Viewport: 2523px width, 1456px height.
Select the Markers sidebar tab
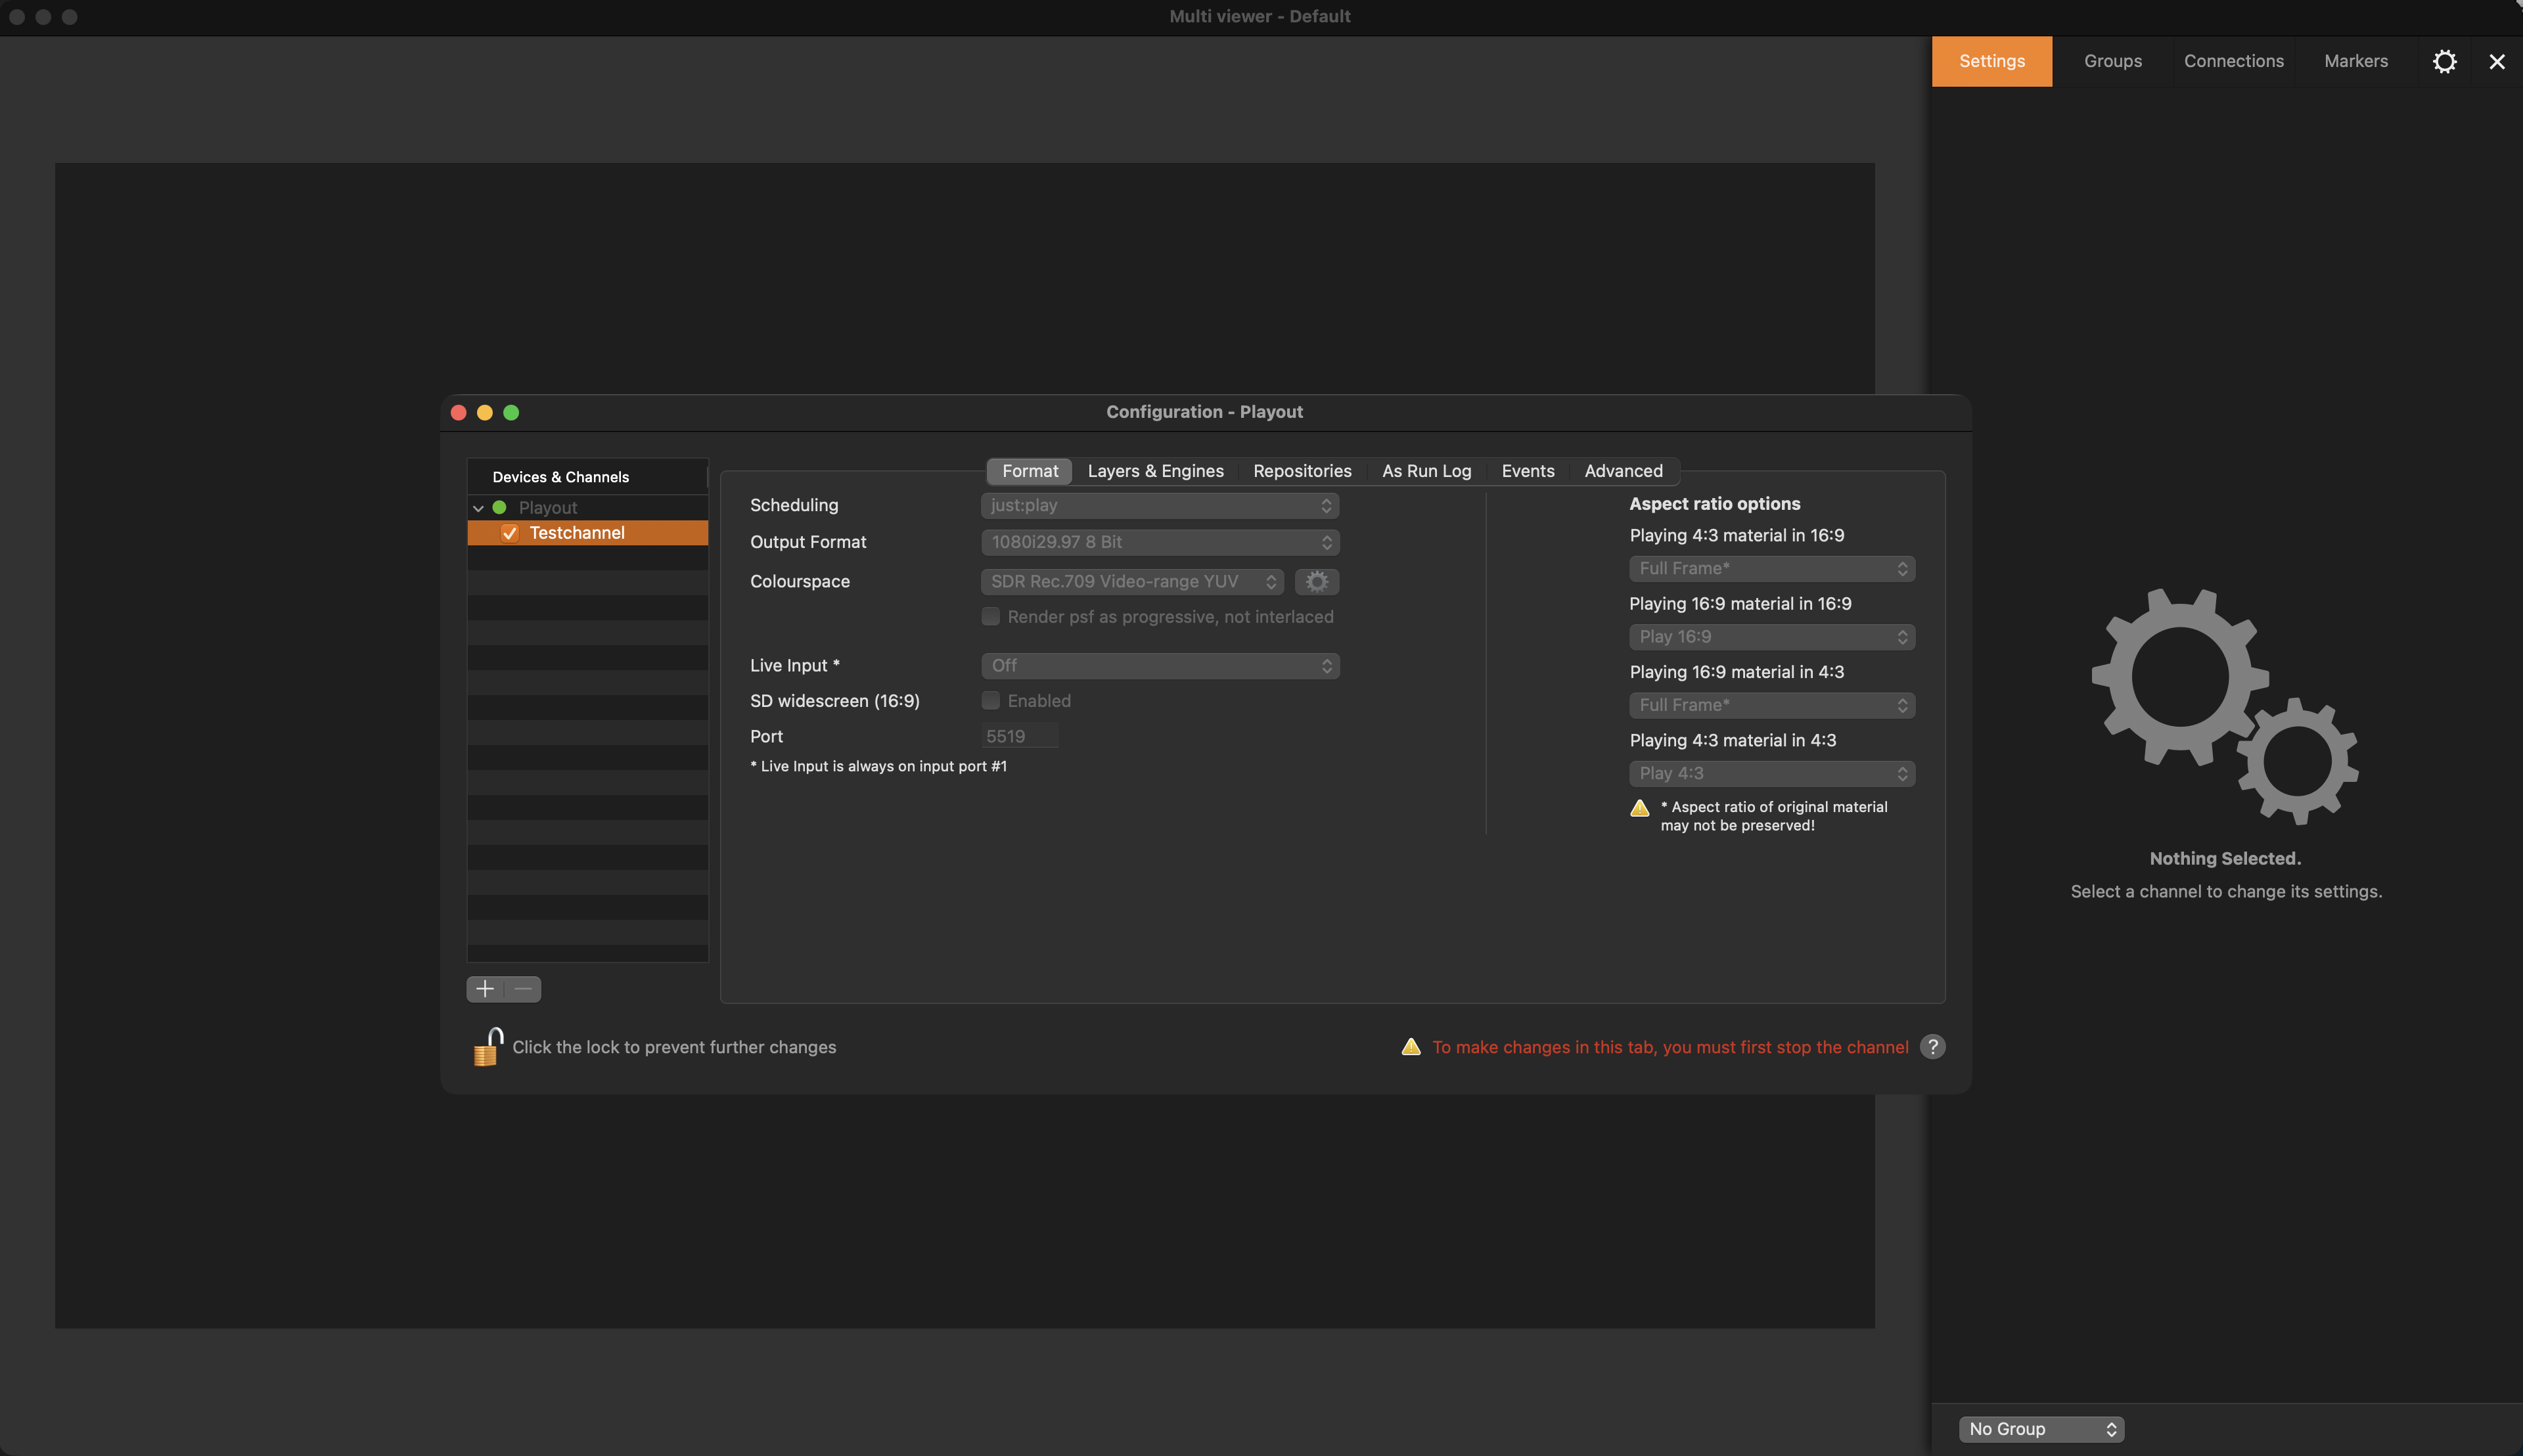pyautogui.click(x=2355, y=61)
